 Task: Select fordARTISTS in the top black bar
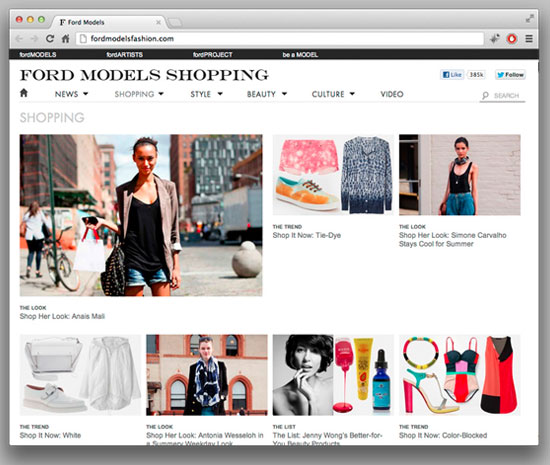[125, 55]
